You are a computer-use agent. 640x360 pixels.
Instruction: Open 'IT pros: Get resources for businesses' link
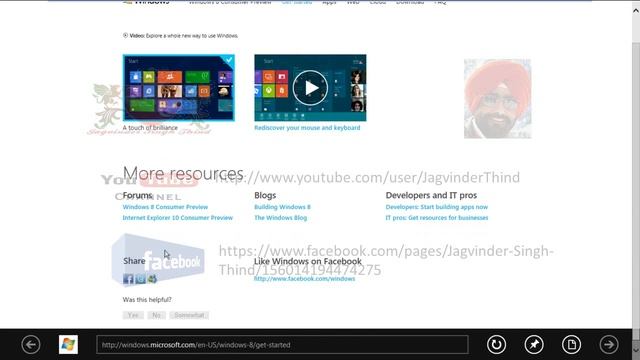tap(437, 218)
